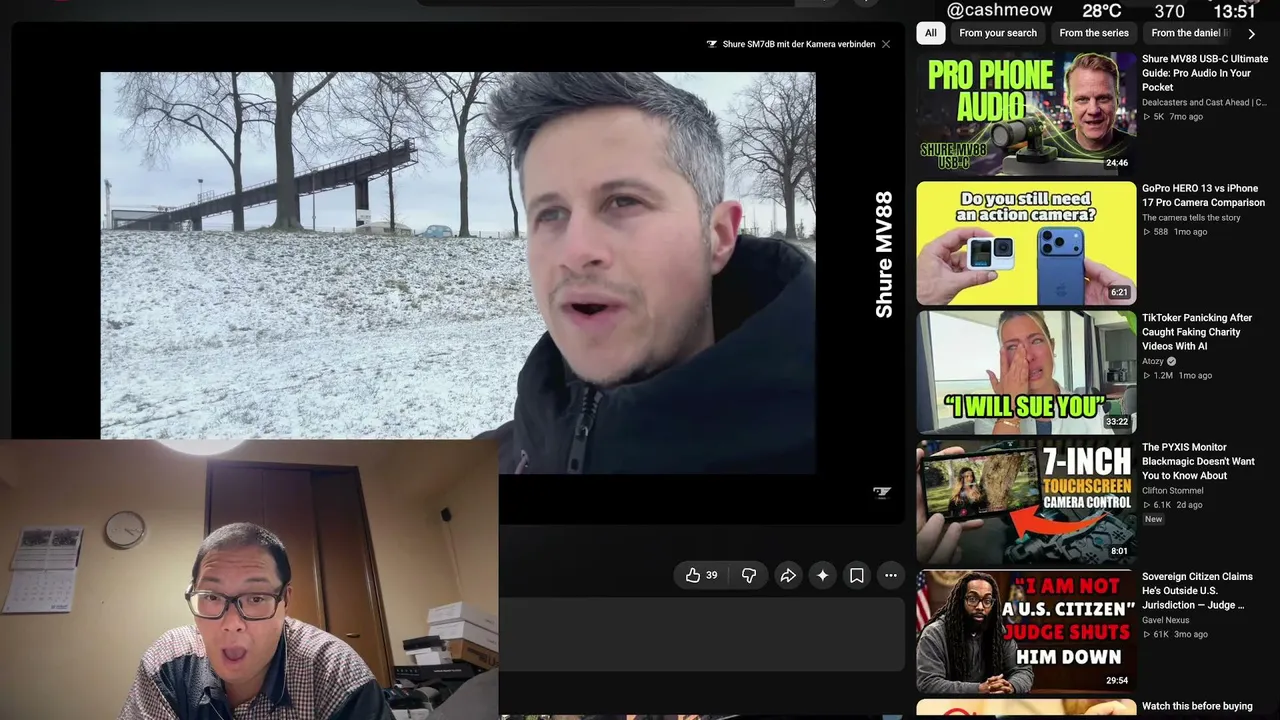Click the sparkle Ask icon below the video

(822, 575)
